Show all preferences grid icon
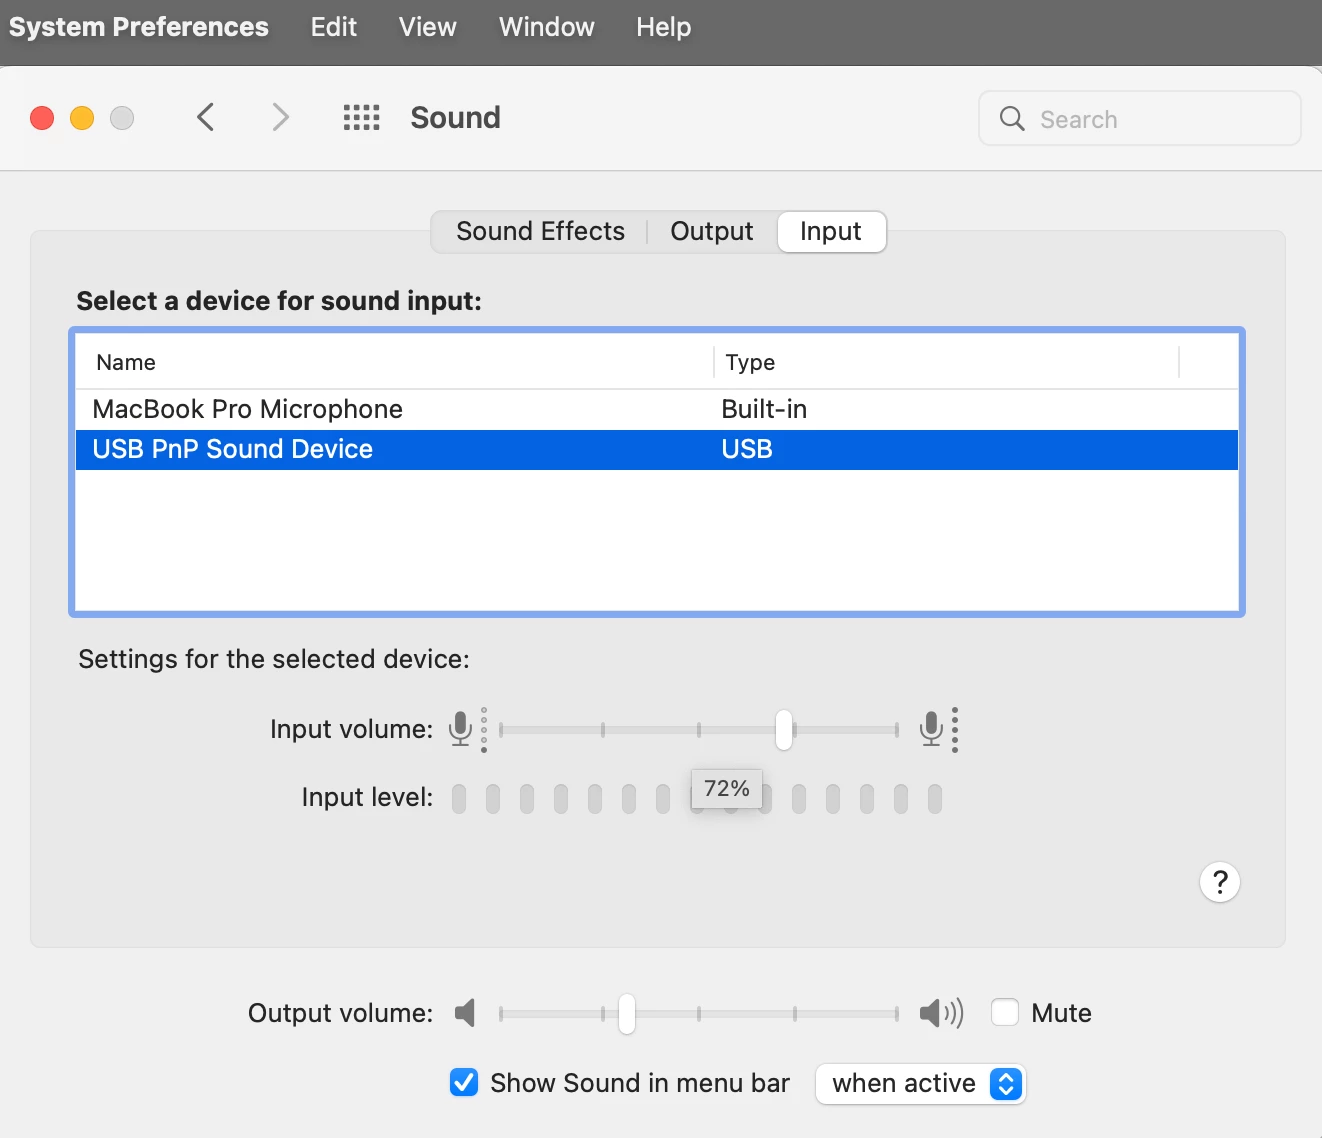 (361, 118)
